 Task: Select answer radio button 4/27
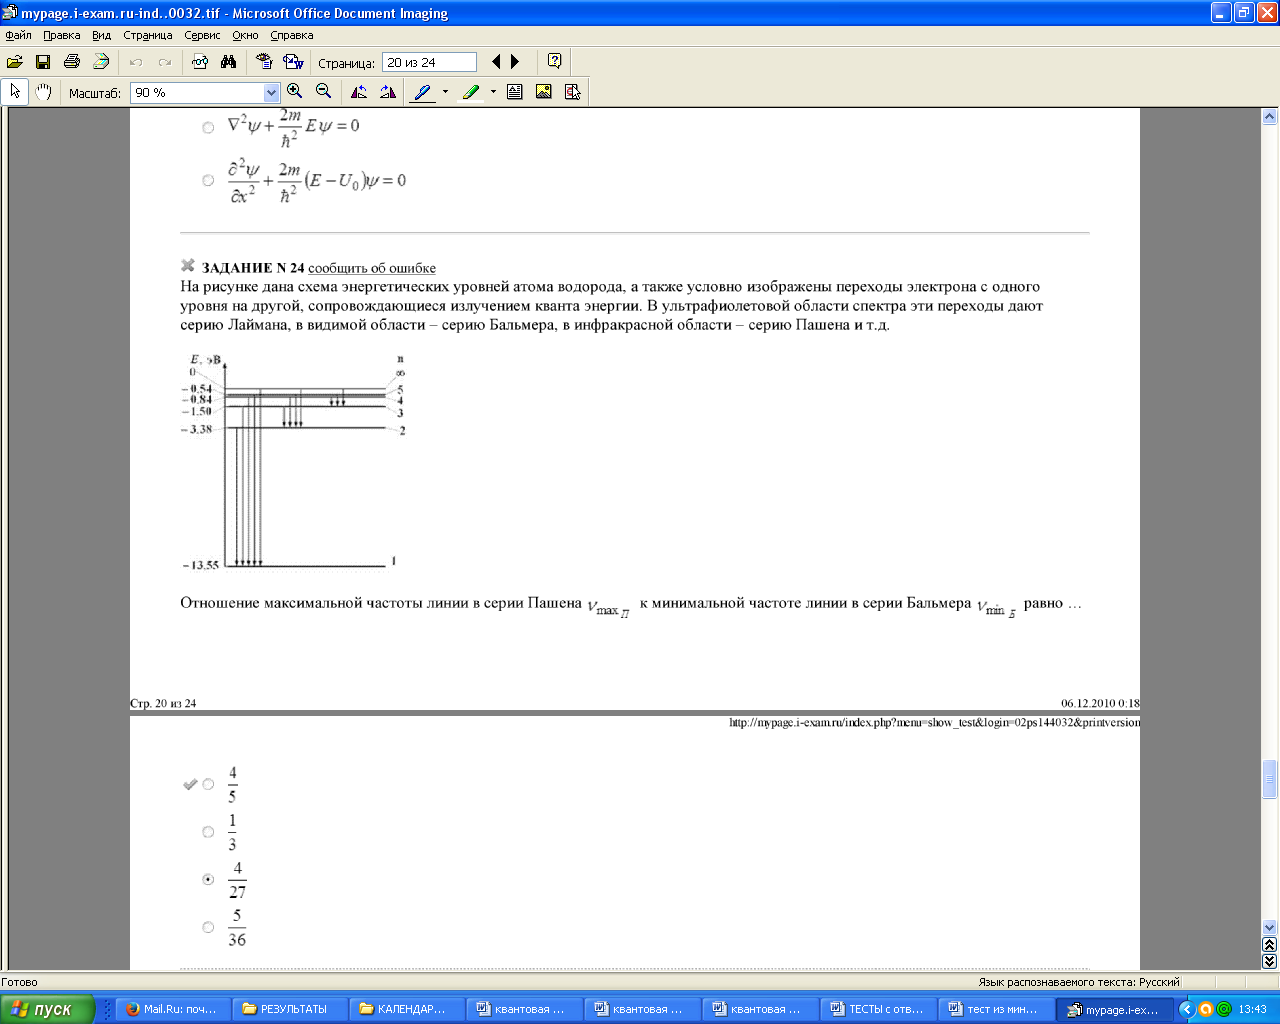(208, 880)
